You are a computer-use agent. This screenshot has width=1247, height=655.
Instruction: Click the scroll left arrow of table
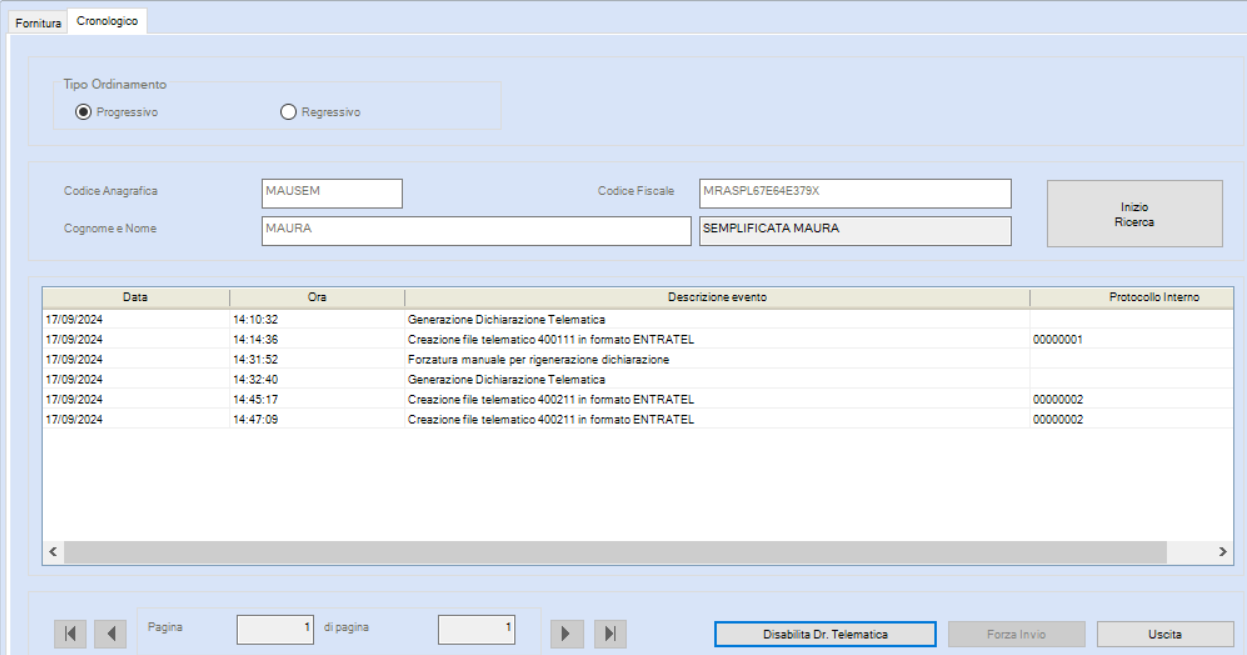(x=53, y=552)
